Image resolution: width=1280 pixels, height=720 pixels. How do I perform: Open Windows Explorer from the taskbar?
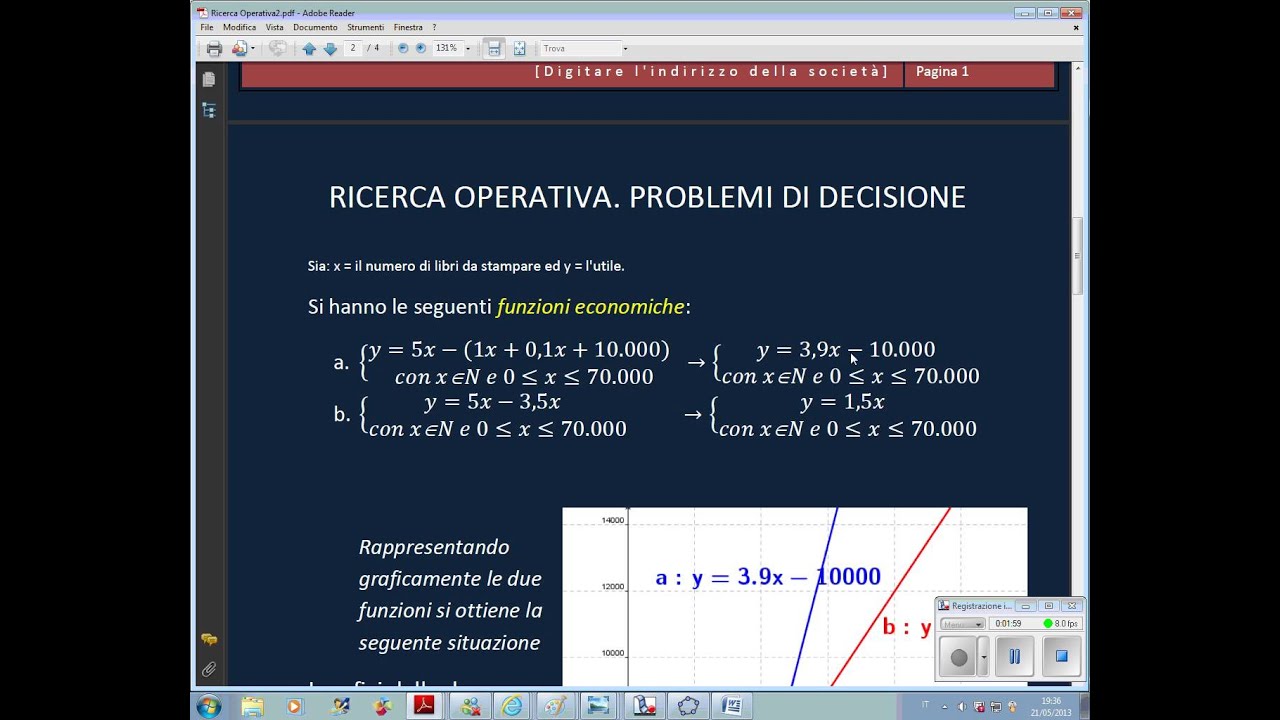coord(252,706)
